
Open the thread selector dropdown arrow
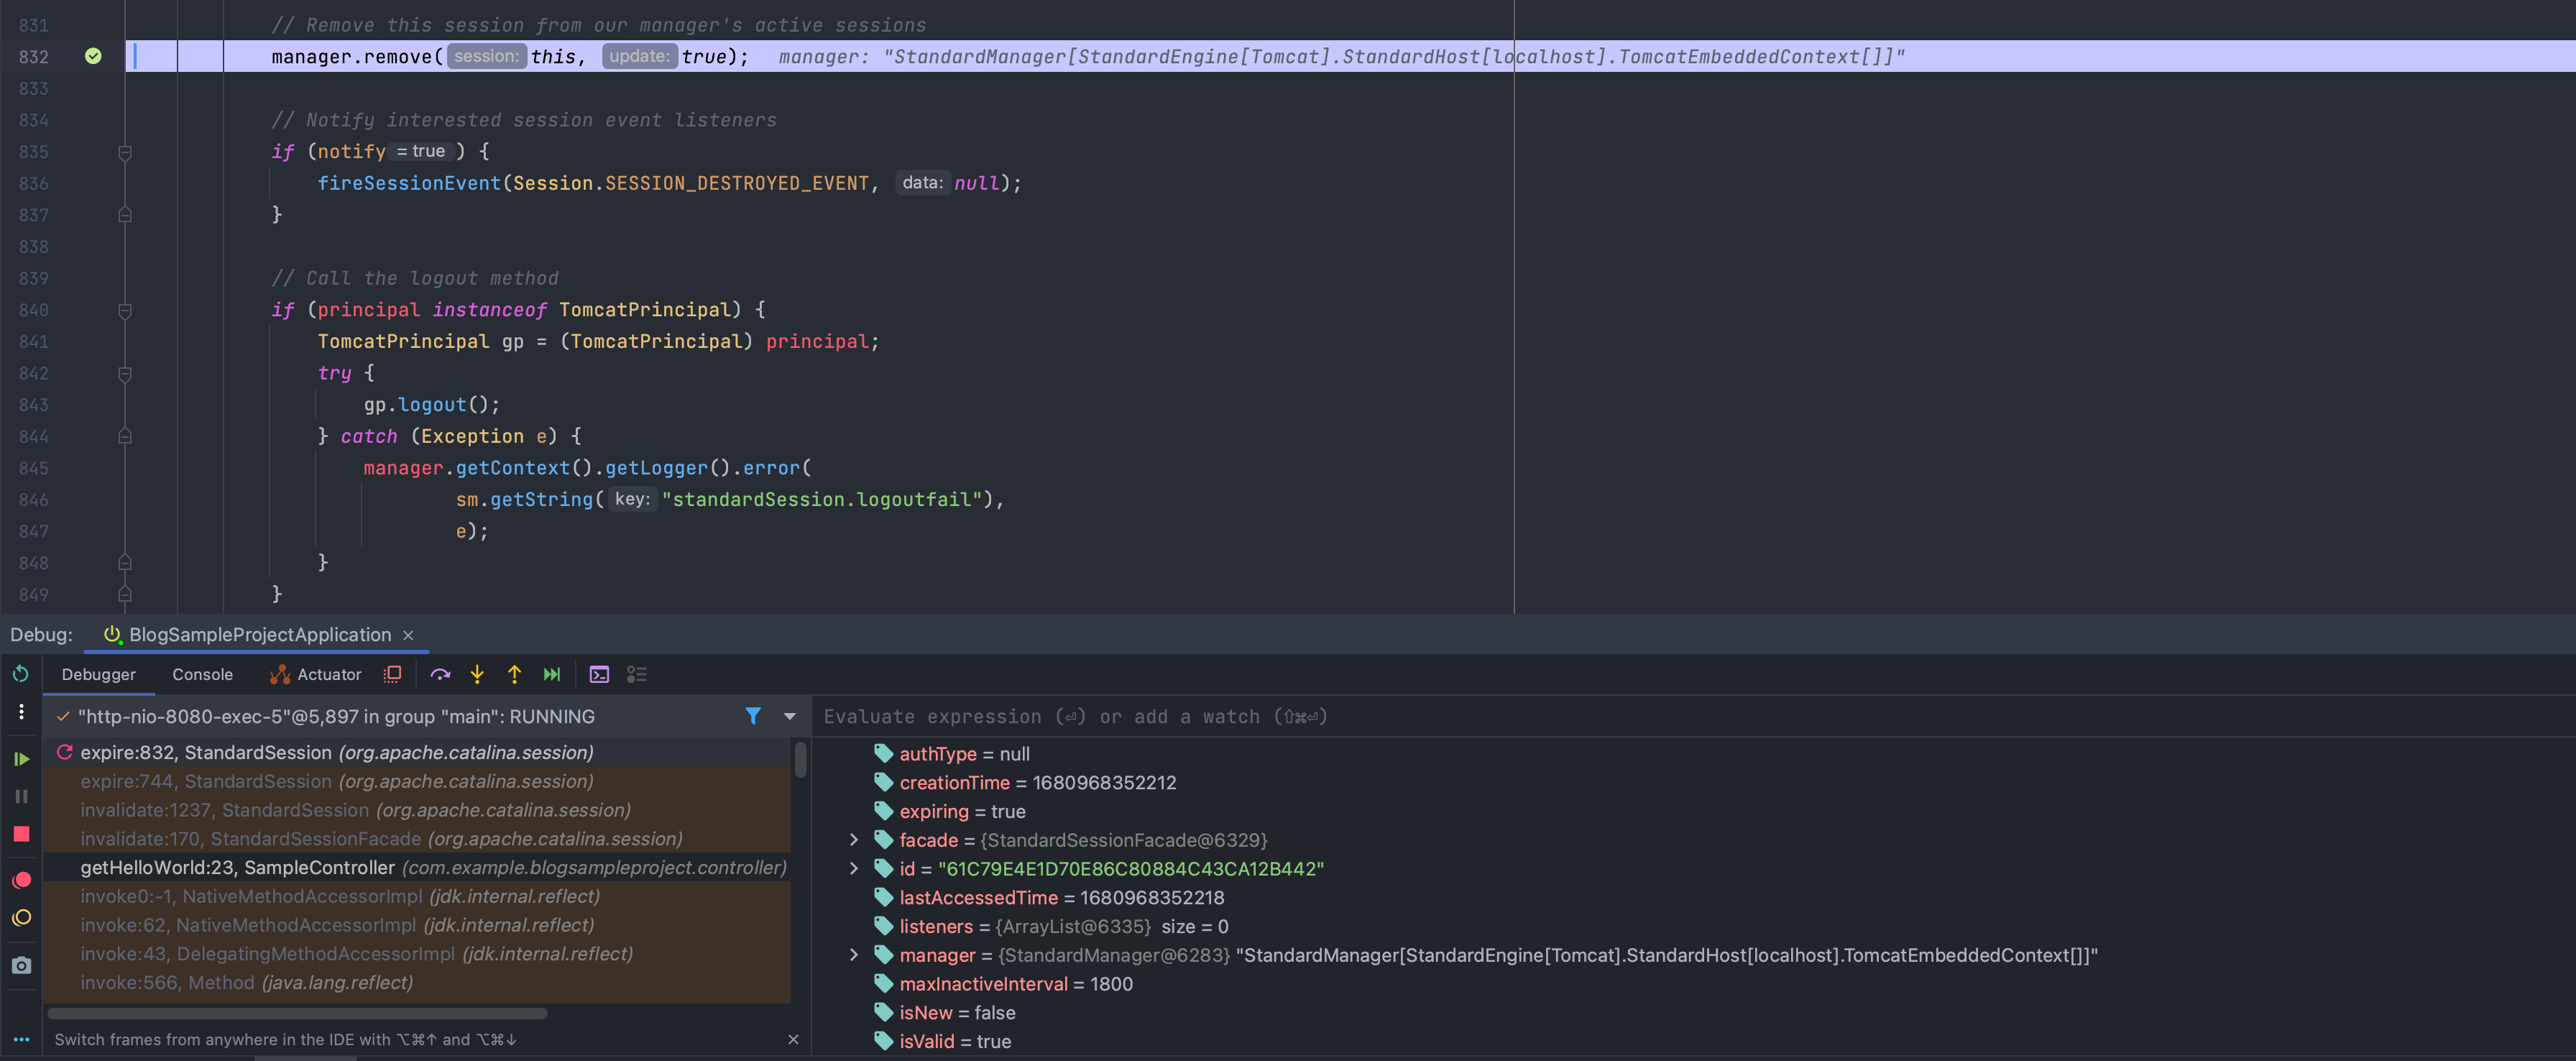click(x=790, y=716)
